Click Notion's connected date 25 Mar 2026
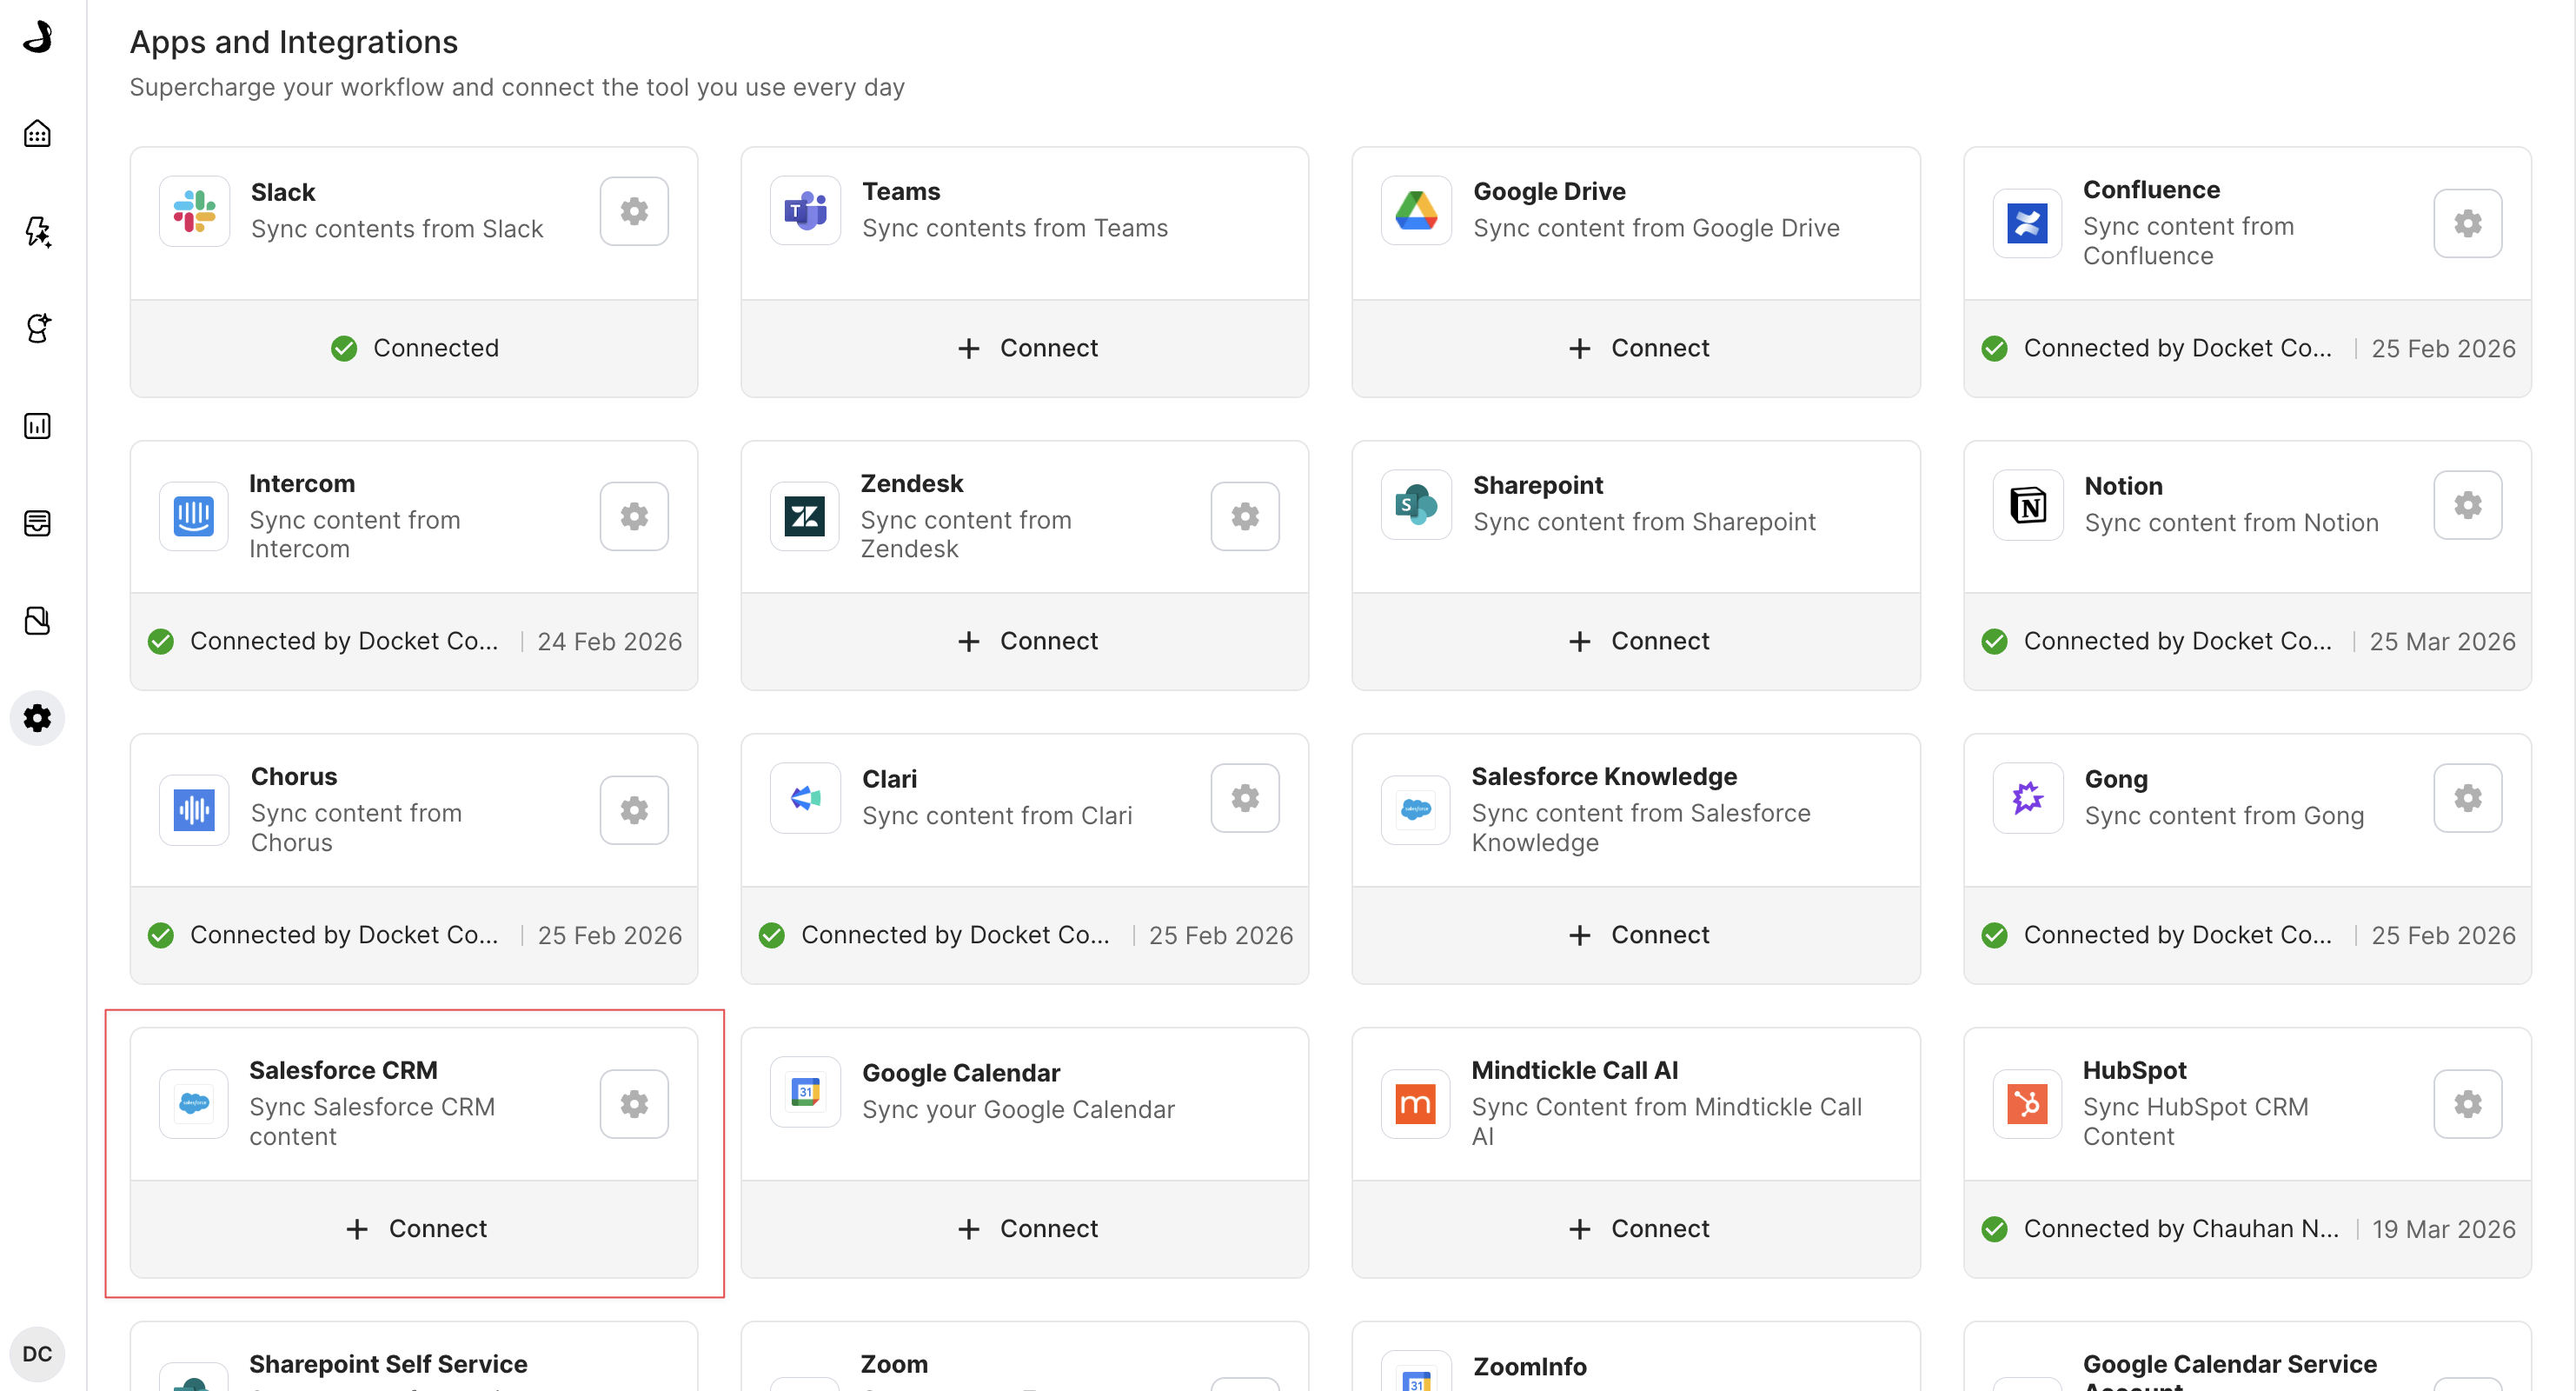 point(2442,641)
